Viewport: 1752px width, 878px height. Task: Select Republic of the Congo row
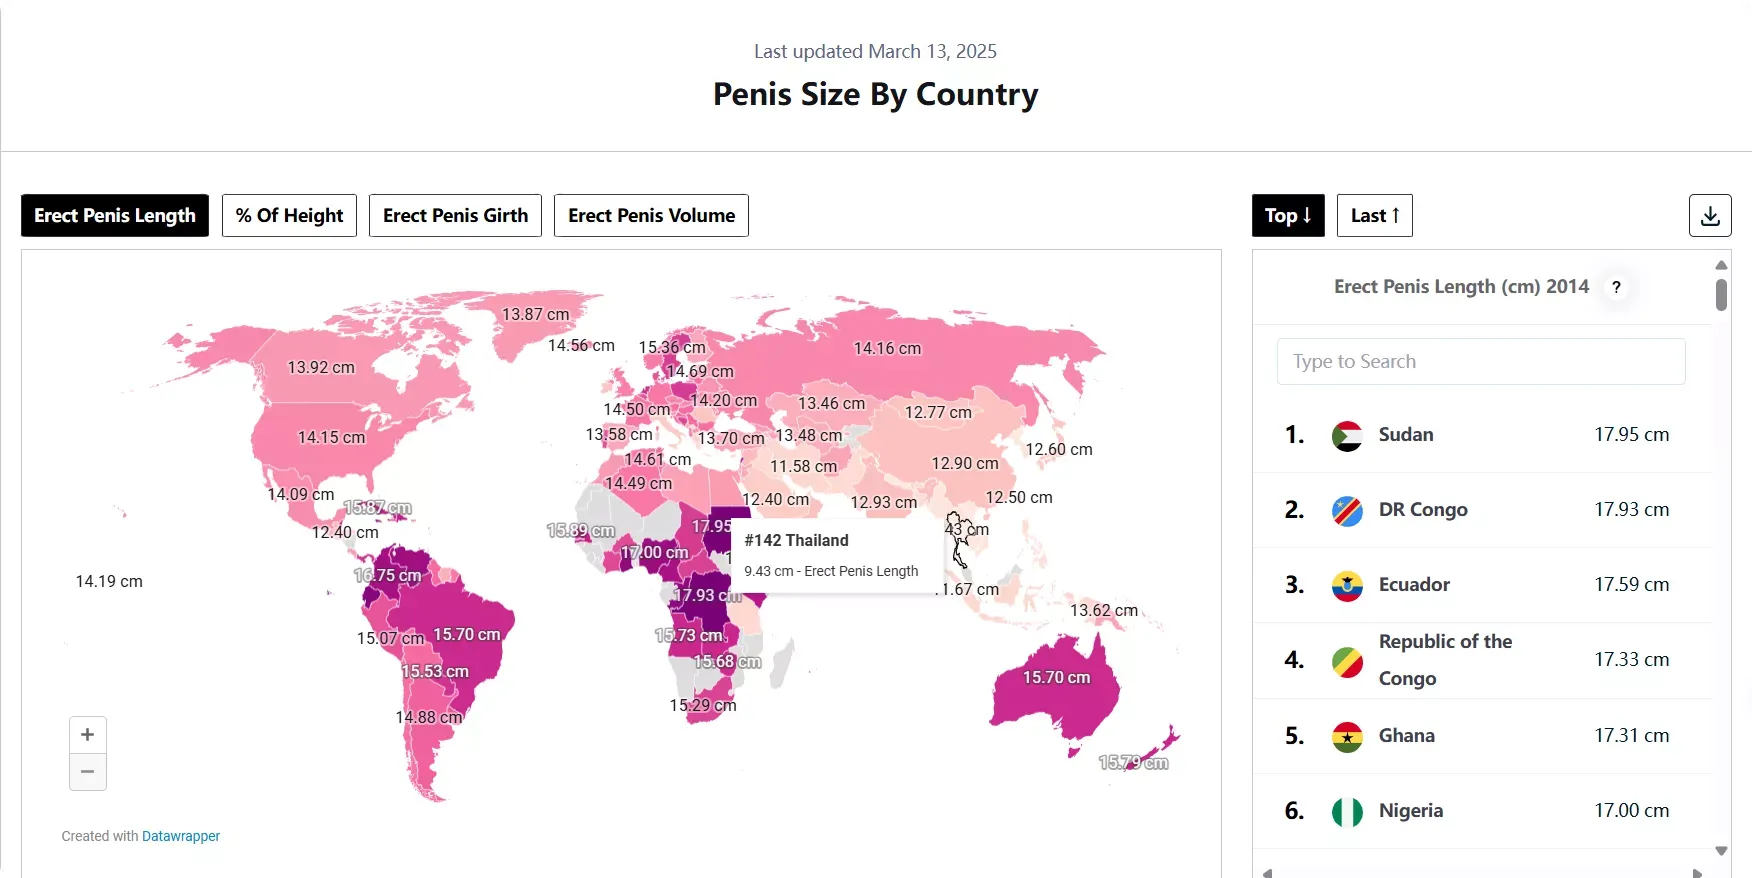click(x=1481, y=660)
